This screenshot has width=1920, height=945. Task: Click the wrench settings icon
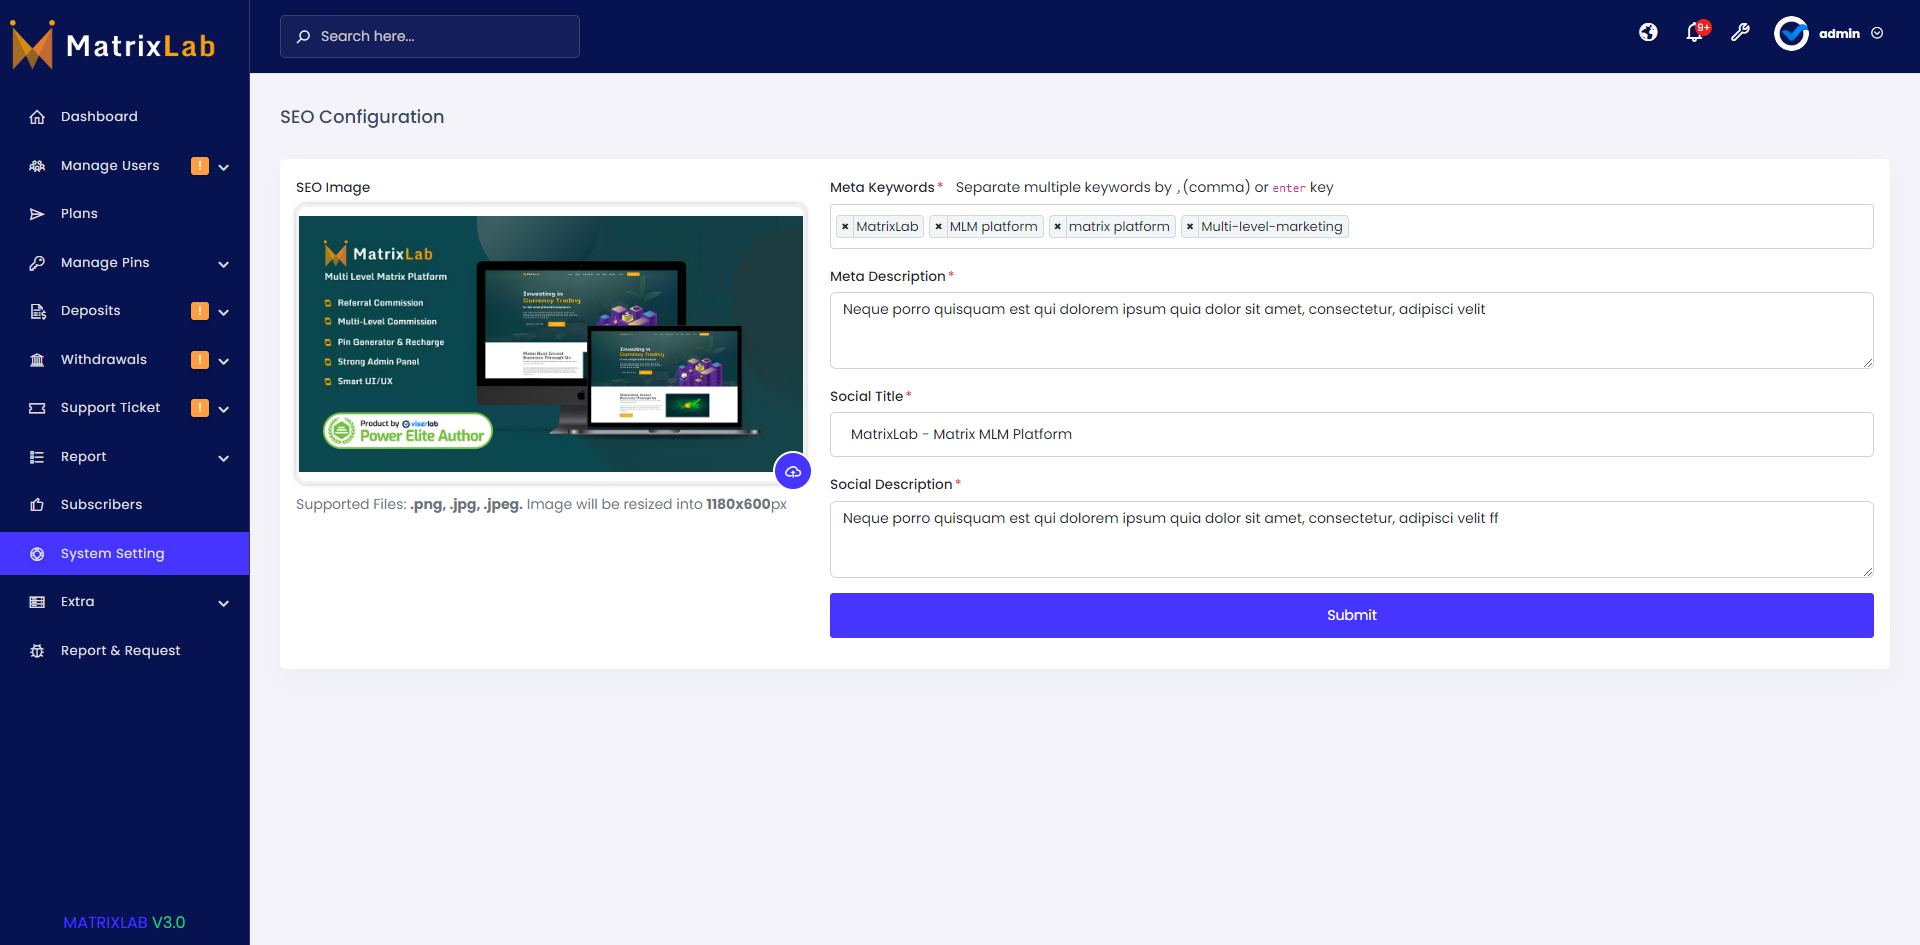(1741, 33)
